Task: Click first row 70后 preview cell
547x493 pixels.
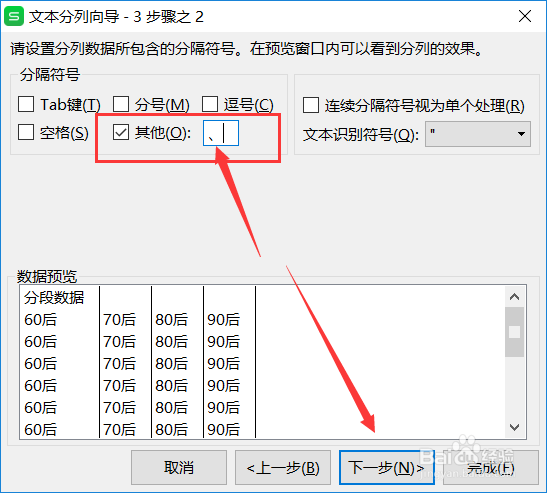Action: pyautogui.click(x=119, y=320)
